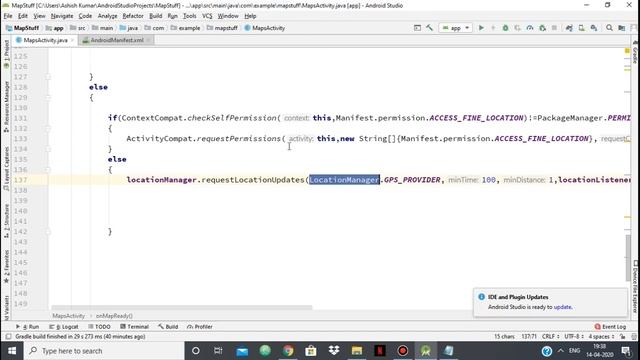Toggle tool window quick access in status bar corner
This screenshot has height=360, width=640.
pyautogui.click(x=8, y=337)
